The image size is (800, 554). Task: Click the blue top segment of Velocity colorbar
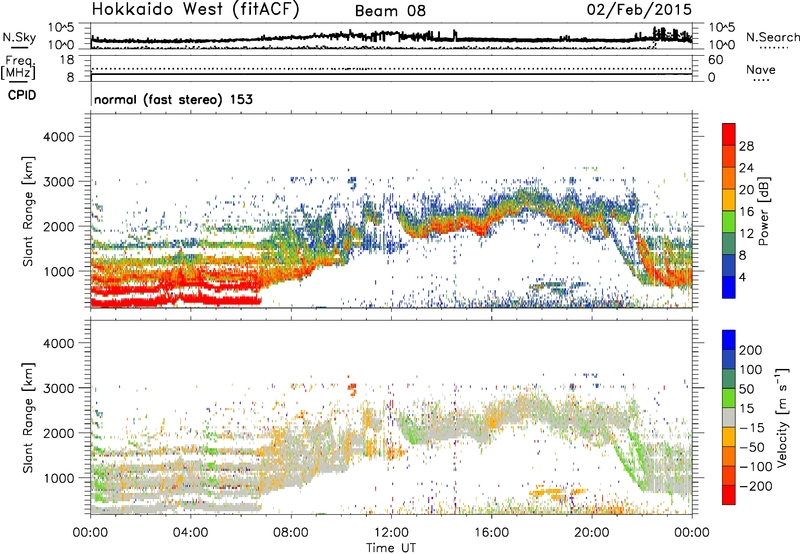tap(729, 340)
